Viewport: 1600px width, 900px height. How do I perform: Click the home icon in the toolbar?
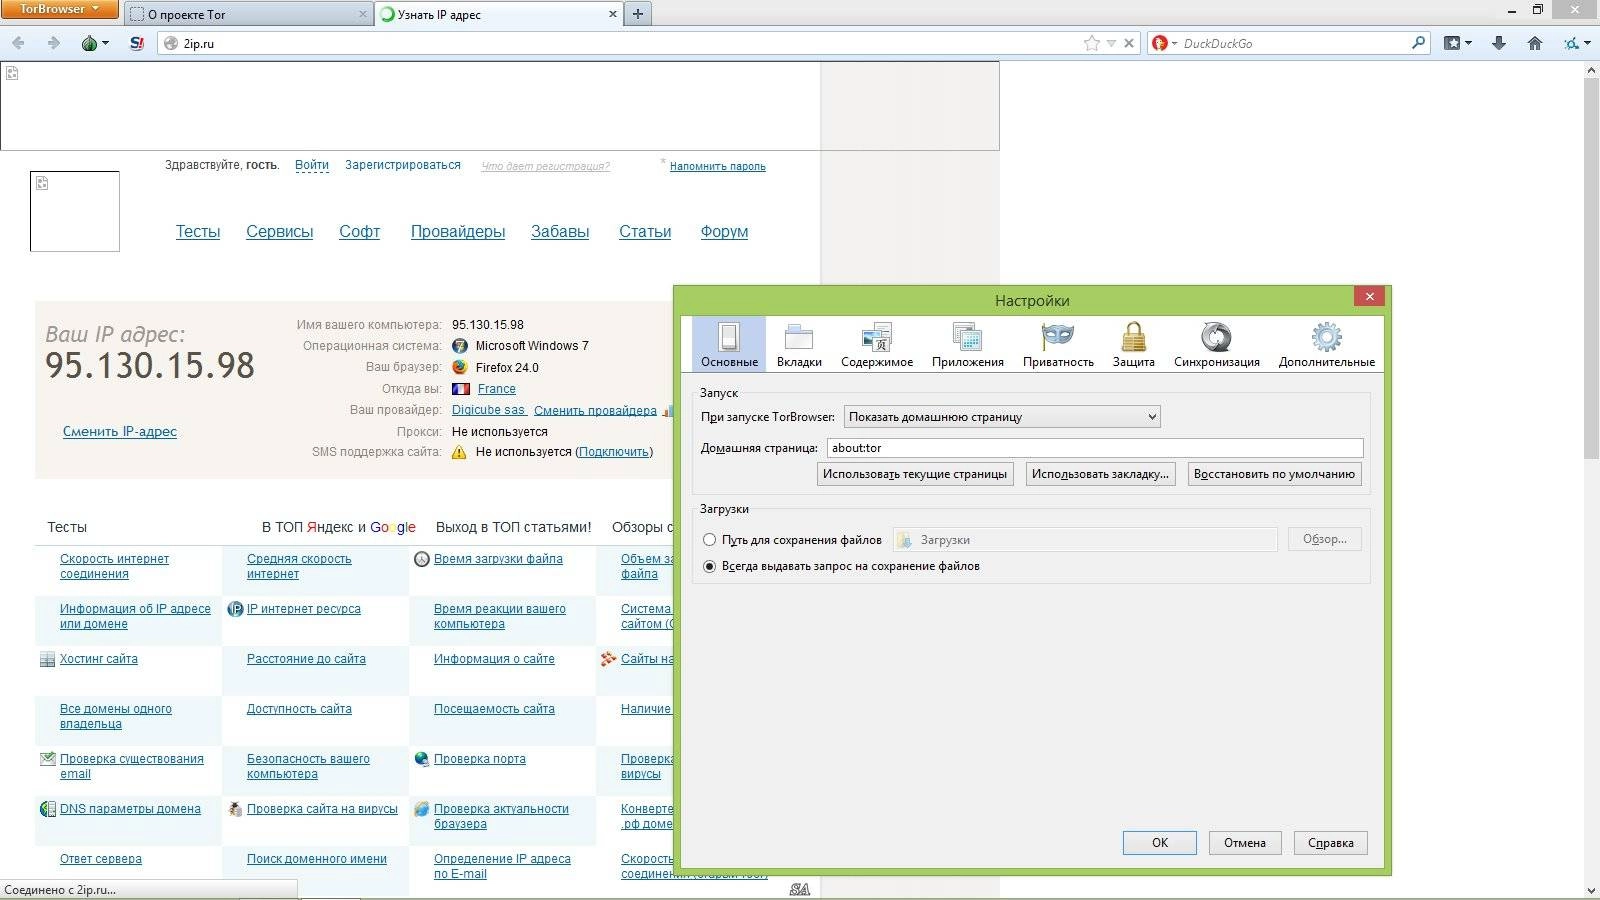(1535, 43)
